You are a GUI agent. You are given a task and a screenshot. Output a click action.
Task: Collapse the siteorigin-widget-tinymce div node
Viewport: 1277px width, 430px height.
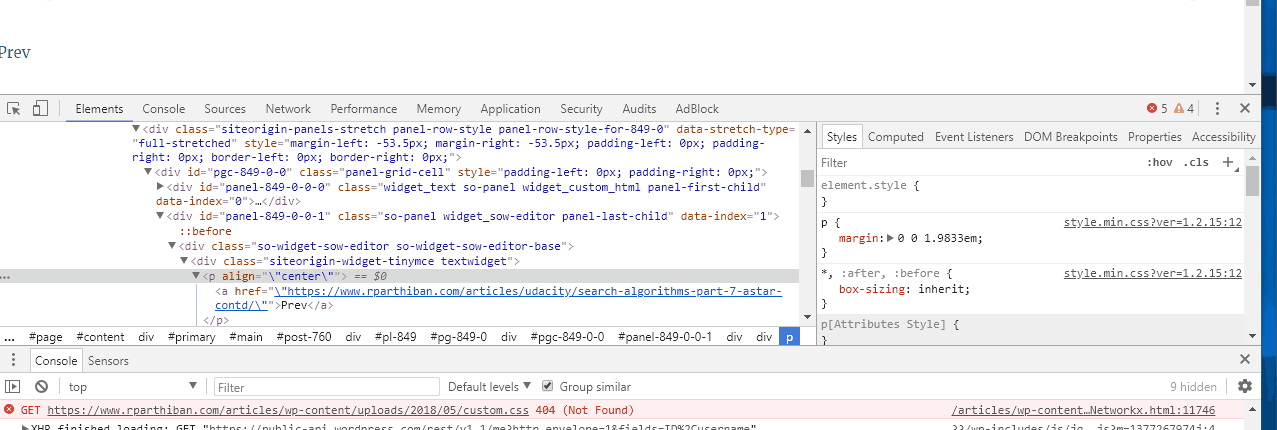(184, 261)
